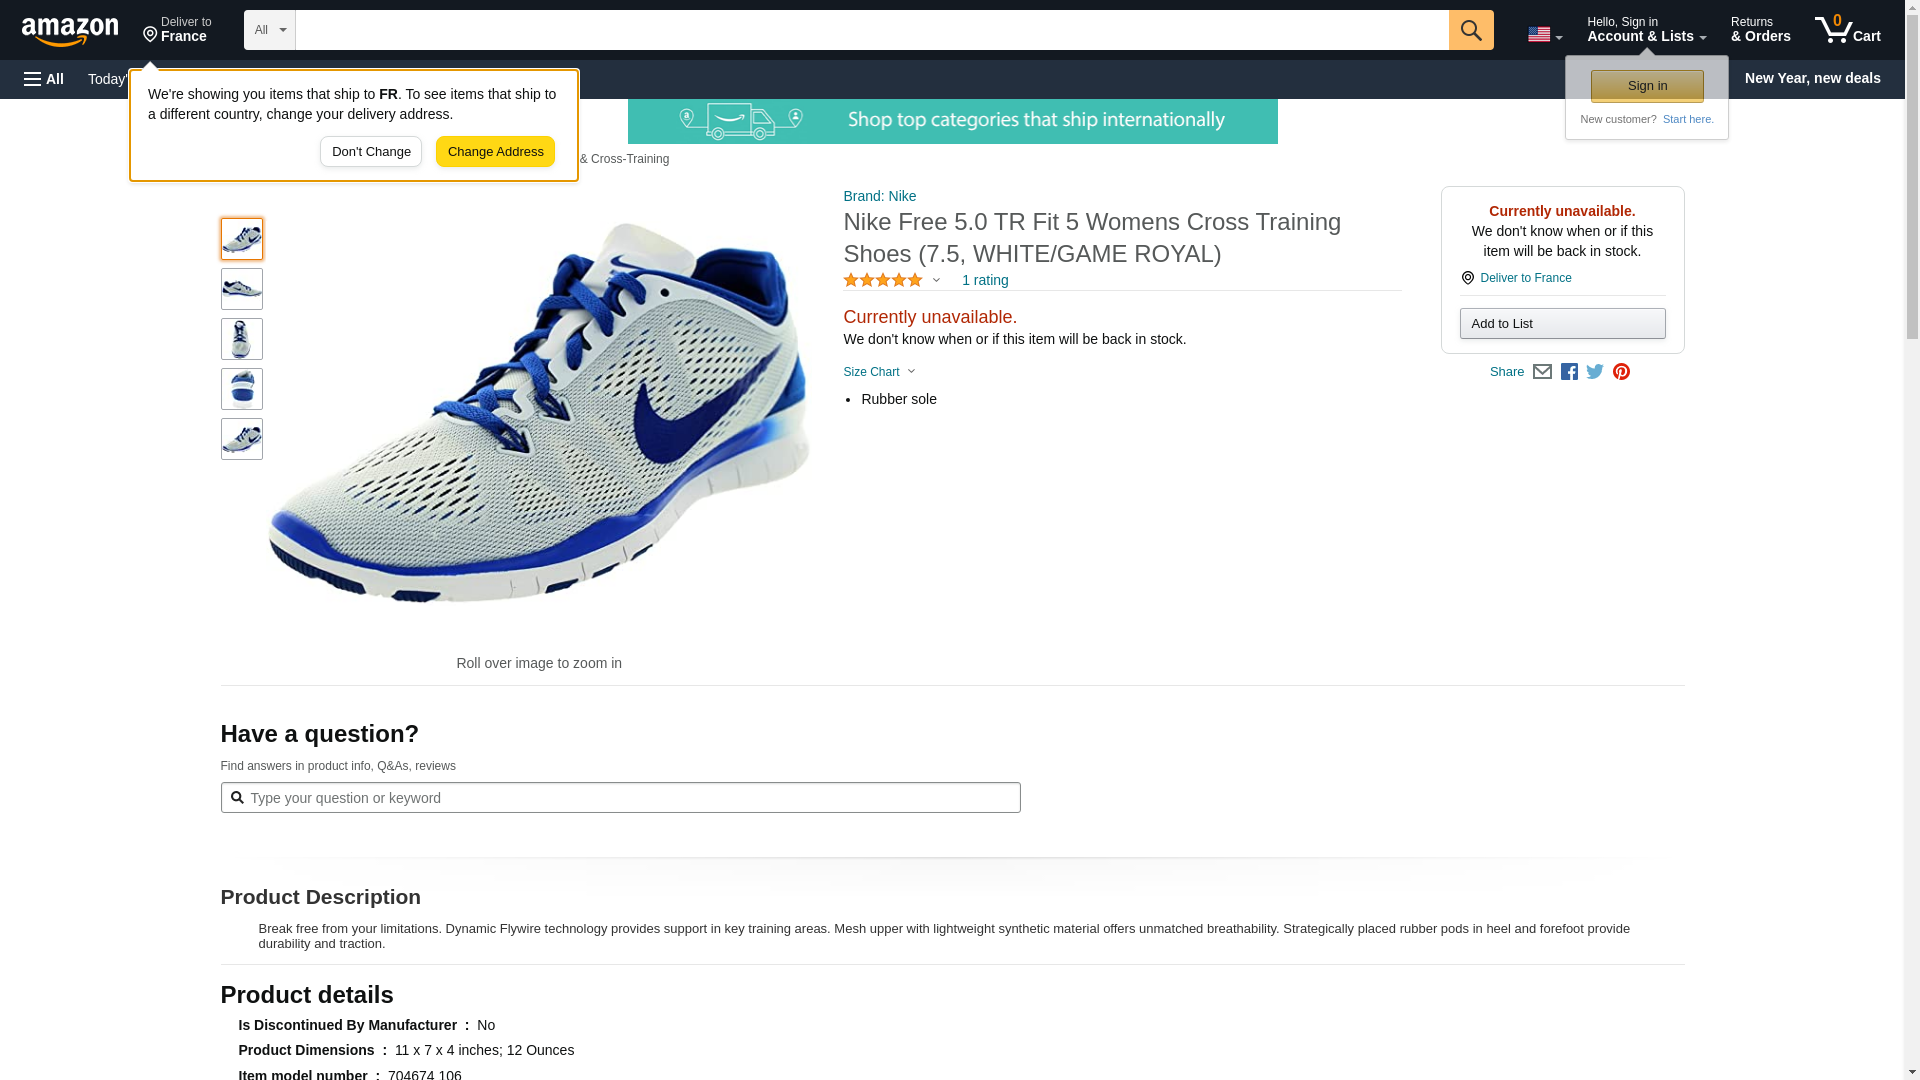
Task: Open Returns & Orders
Action: click(1760, 30)
